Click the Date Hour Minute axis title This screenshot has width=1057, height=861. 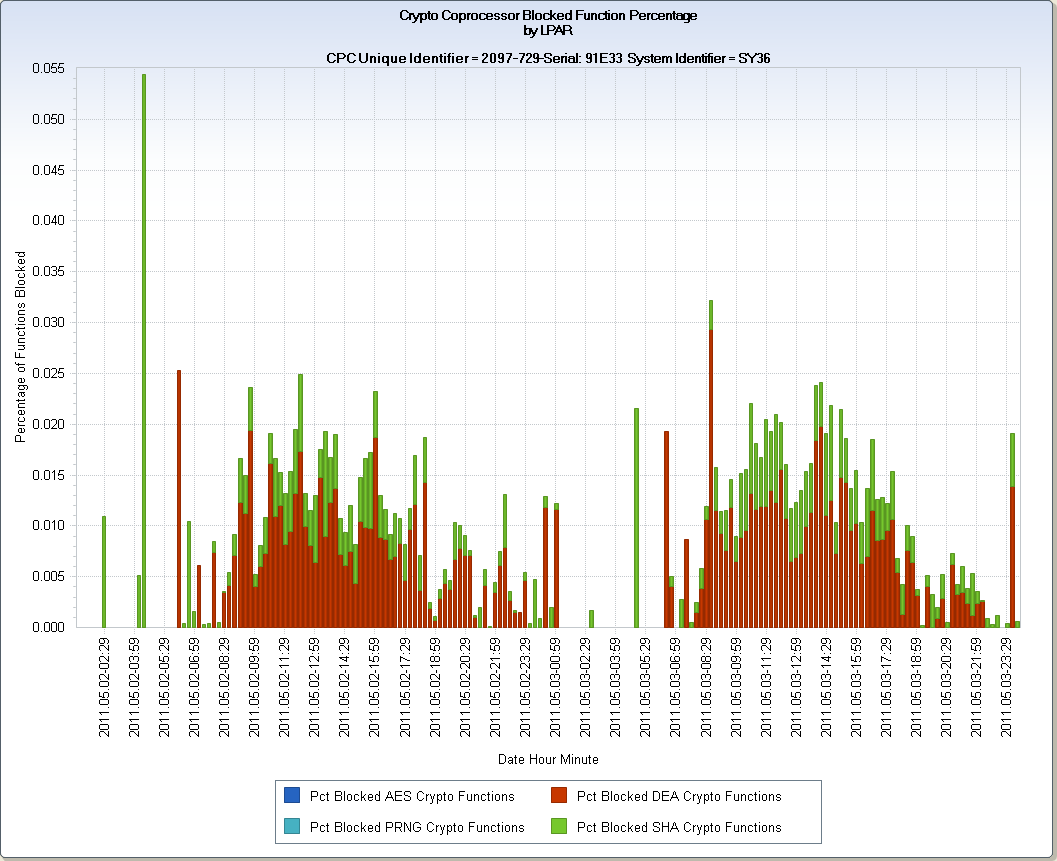click(548, 759)
